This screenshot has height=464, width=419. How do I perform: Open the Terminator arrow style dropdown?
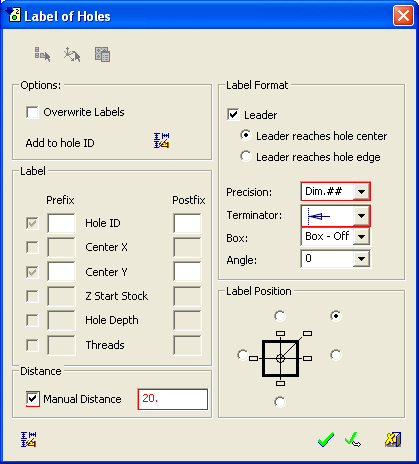361,216
